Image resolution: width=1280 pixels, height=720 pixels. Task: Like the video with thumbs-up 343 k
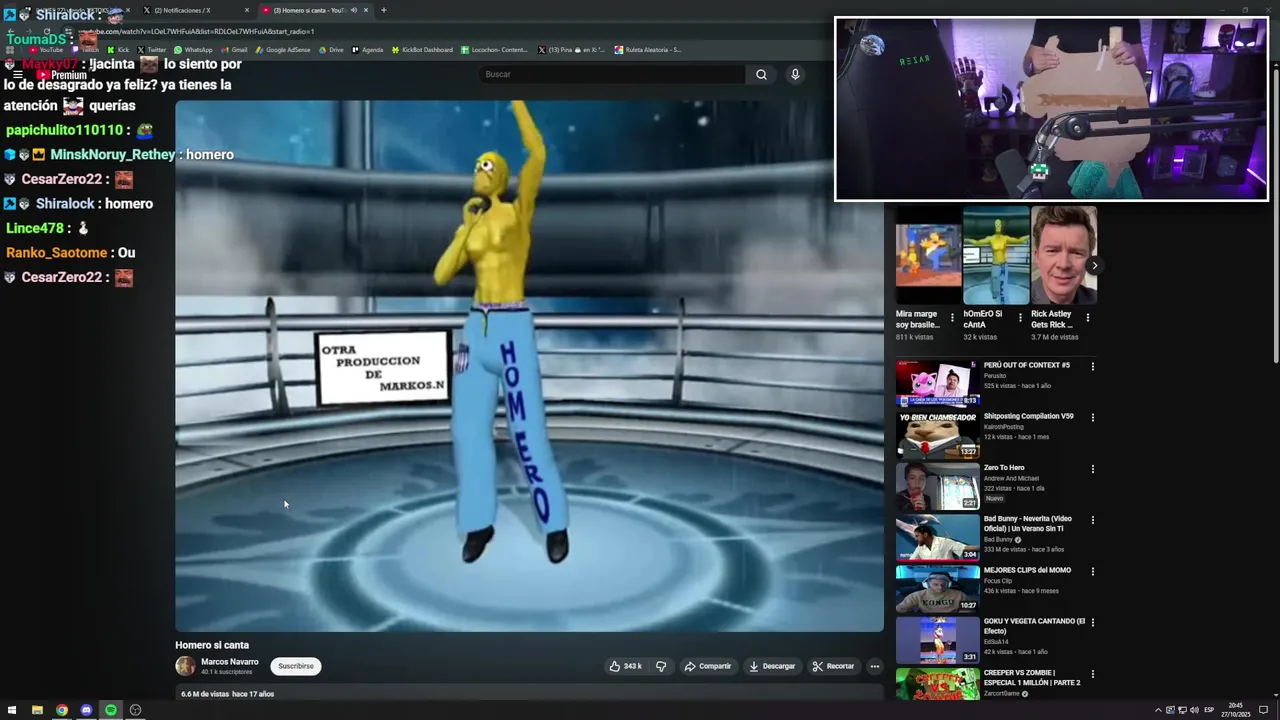coord(625,666)
